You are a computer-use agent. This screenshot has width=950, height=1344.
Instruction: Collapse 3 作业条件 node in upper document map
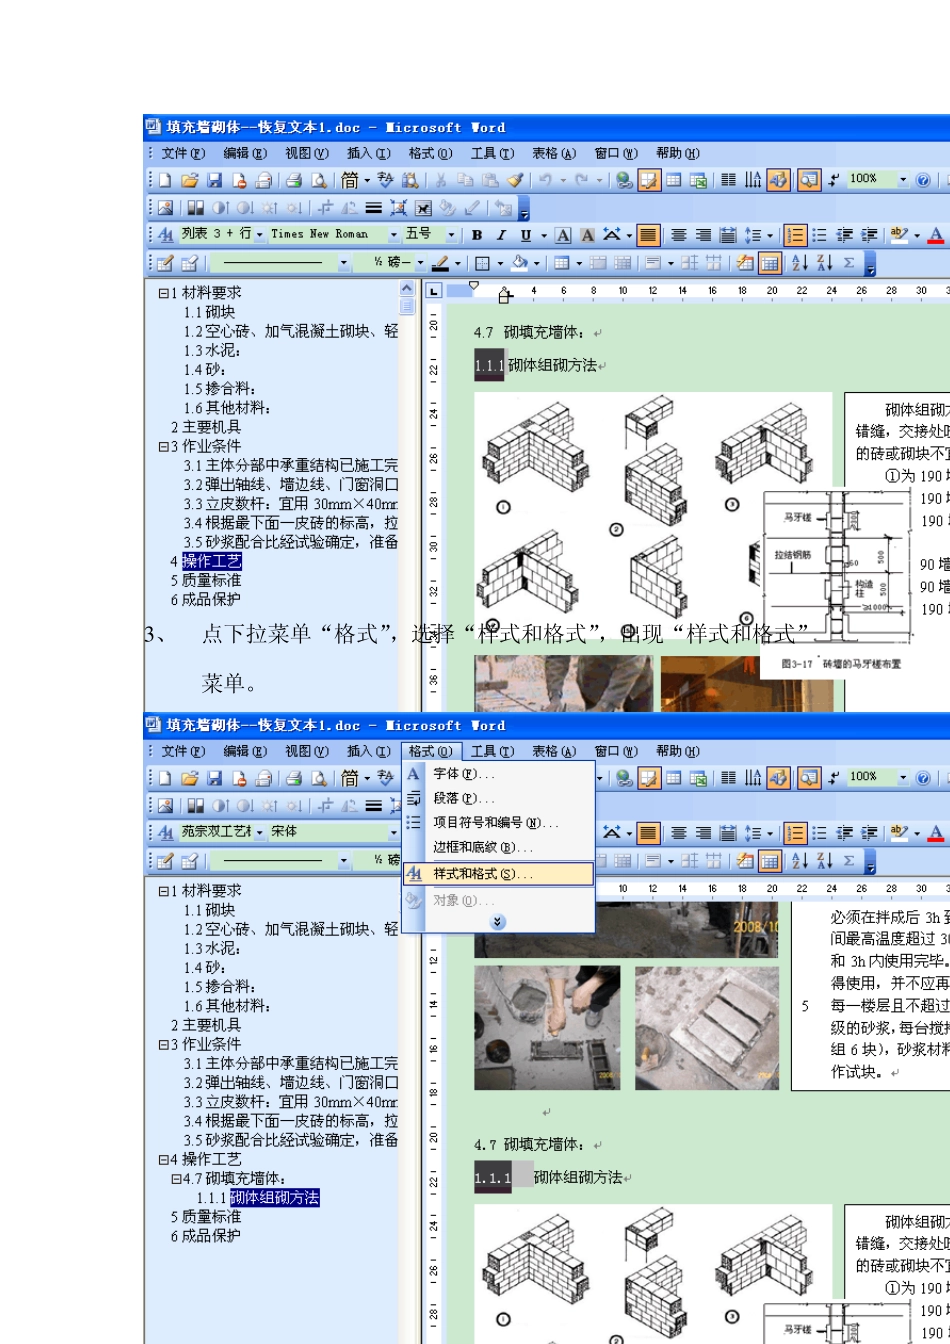[x=163, y=447]
